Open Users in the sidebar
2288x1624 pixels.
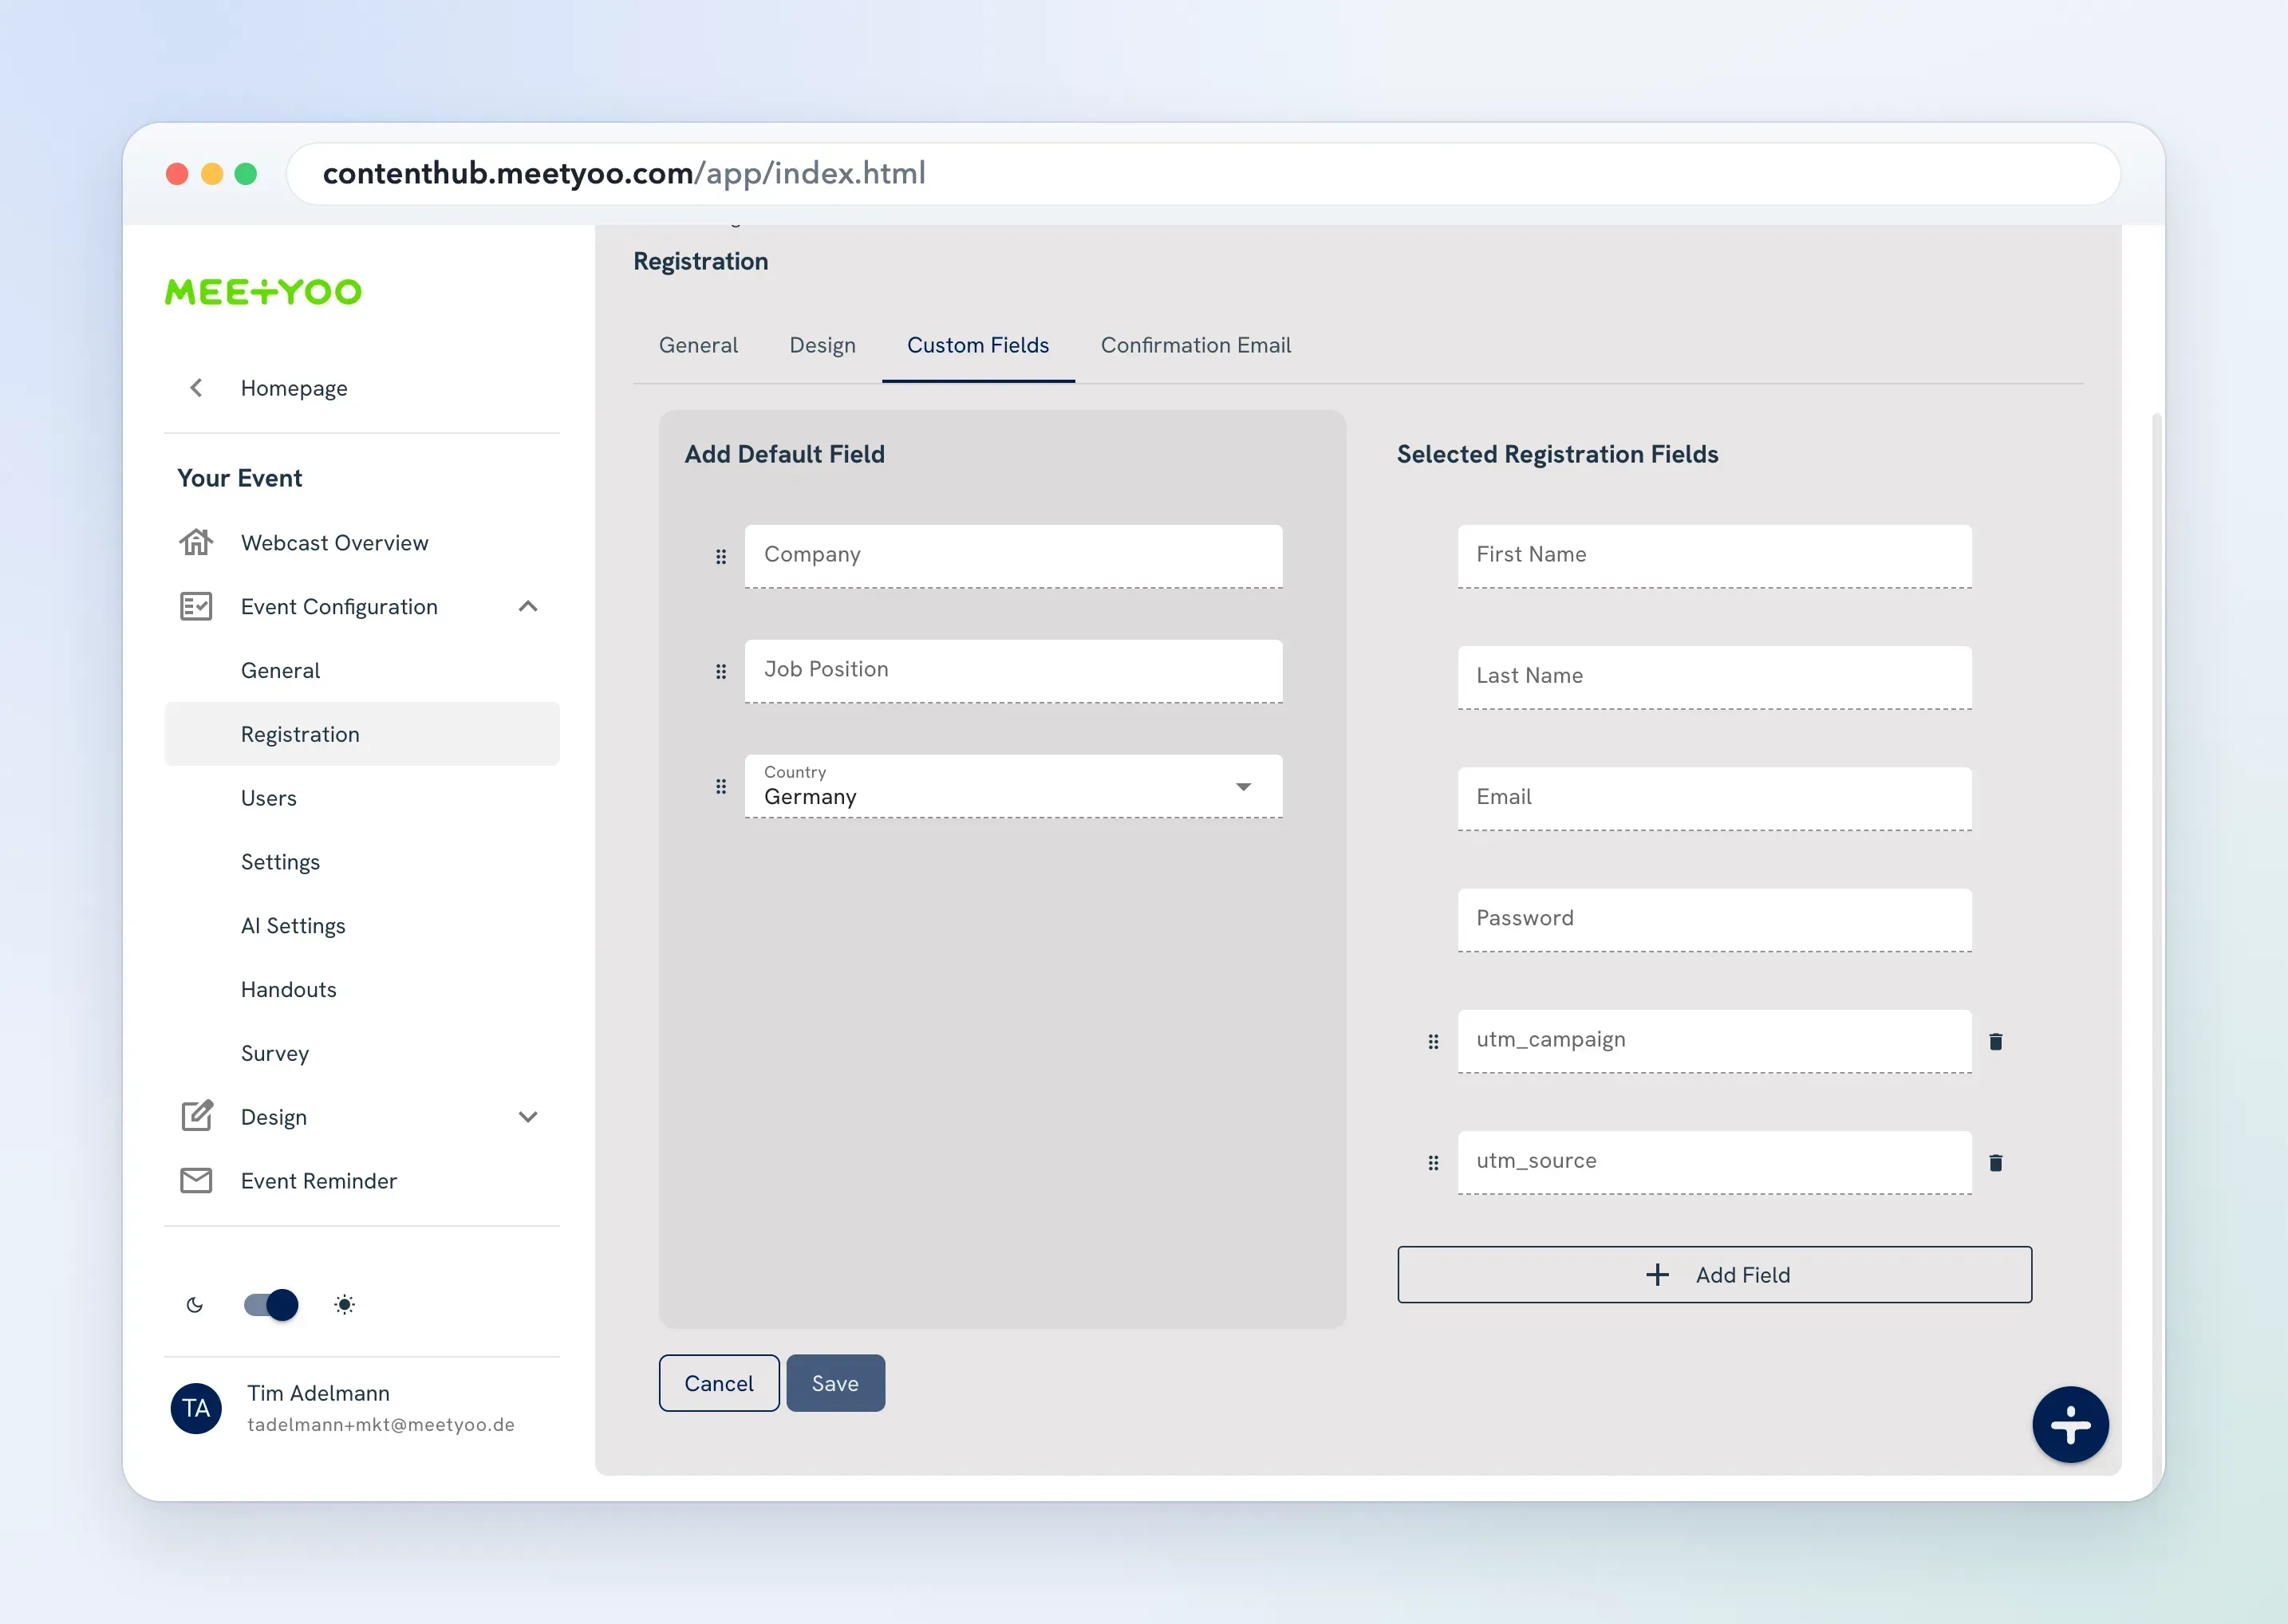269,798
